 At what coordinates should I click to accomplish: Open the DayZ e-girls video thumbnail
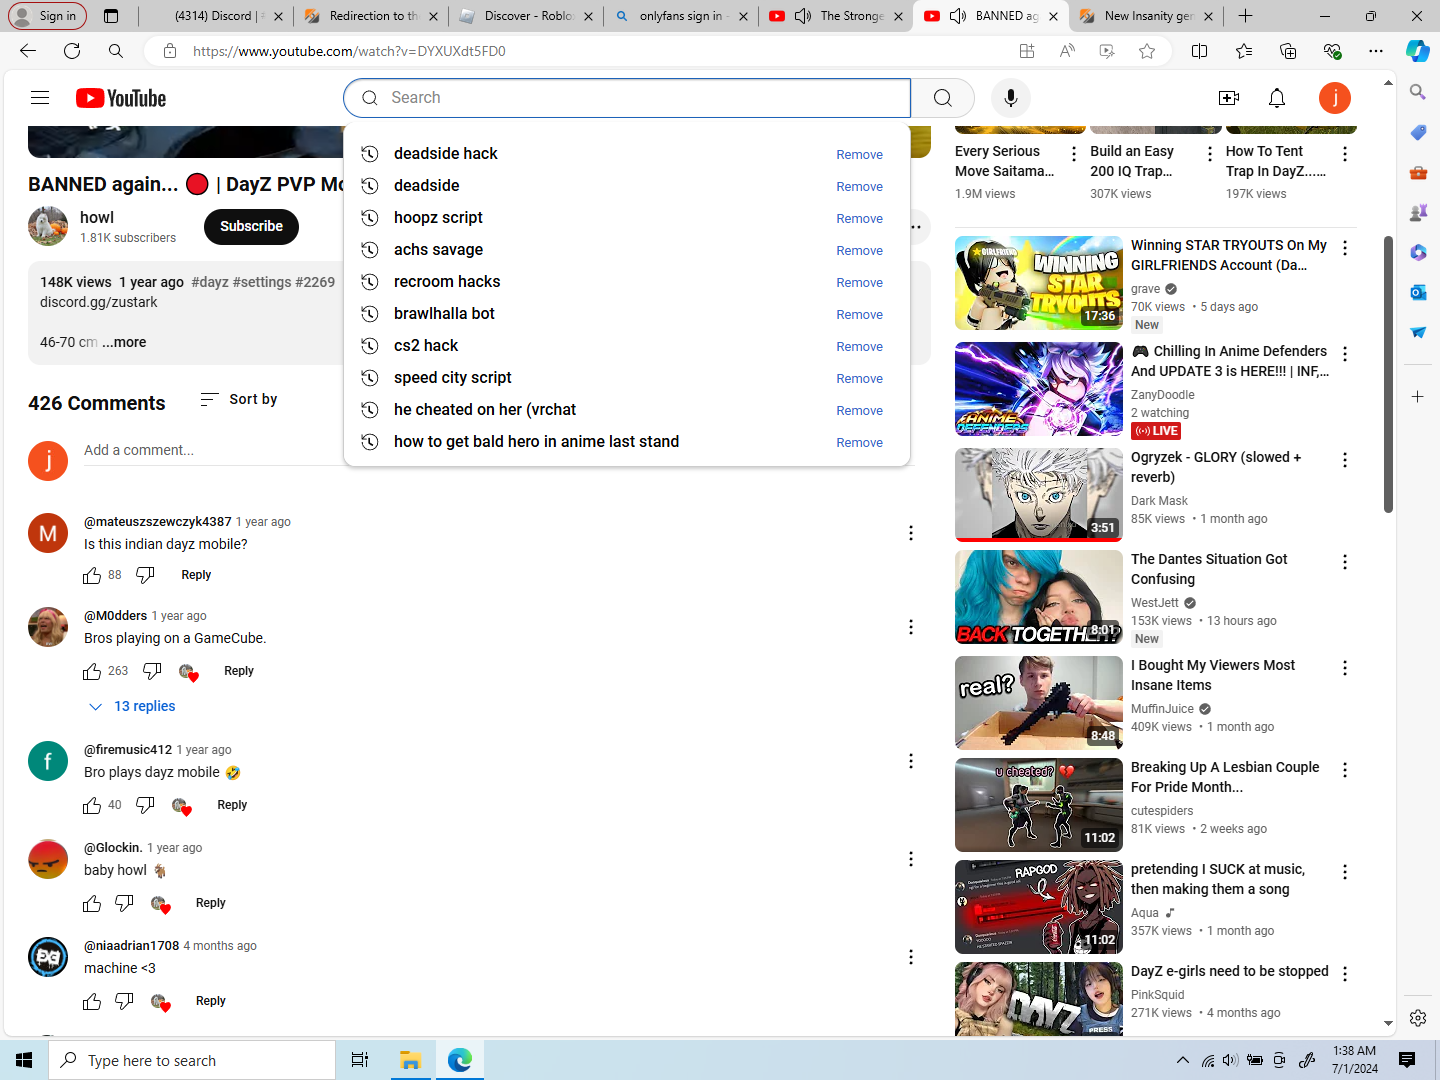[1039, 999]
